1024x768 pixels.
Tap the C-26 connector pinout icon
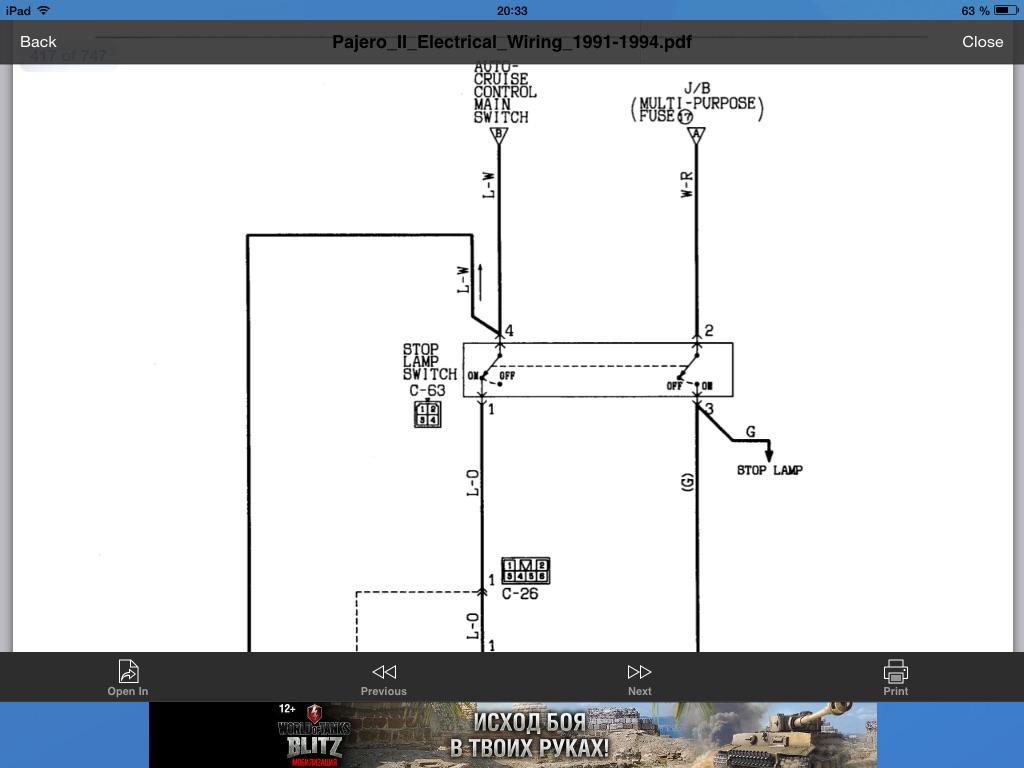tap(525, 571)
